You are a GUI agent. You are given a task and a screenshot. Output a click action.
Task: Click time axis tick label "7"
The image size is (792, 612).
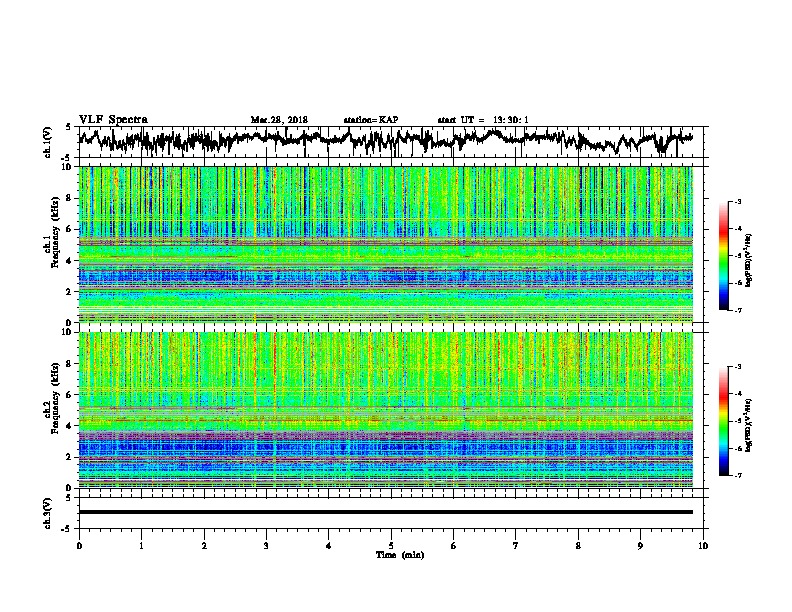(516, 545)
